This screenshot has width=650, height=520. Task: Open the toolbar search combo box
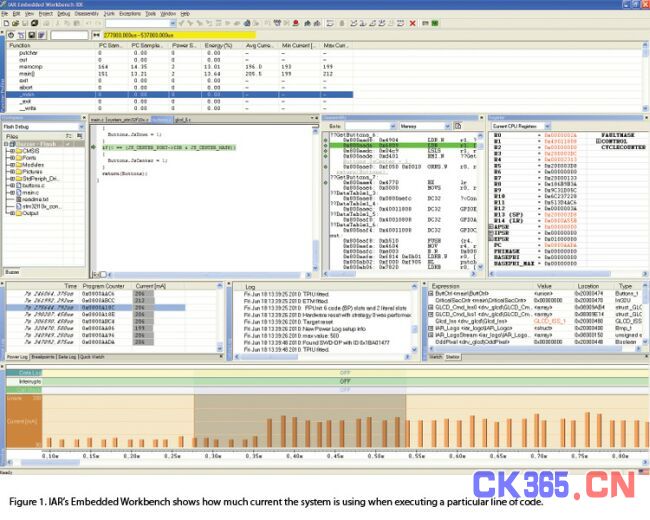pyautogui.click(x=173, y=24)
